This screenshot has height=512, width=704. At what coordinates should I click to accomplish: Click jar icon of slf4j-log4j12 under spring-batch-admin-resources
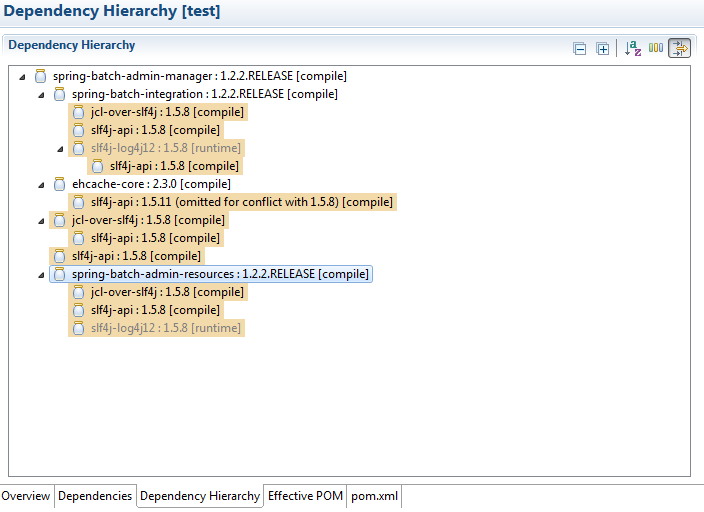pyautogui.click(x=79, y=328)
